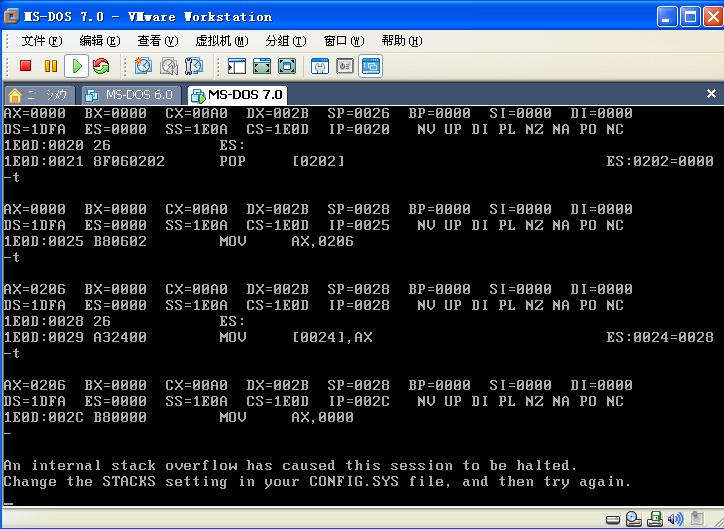Open the 文件(F) menu
724x529 pixels.
42,41
